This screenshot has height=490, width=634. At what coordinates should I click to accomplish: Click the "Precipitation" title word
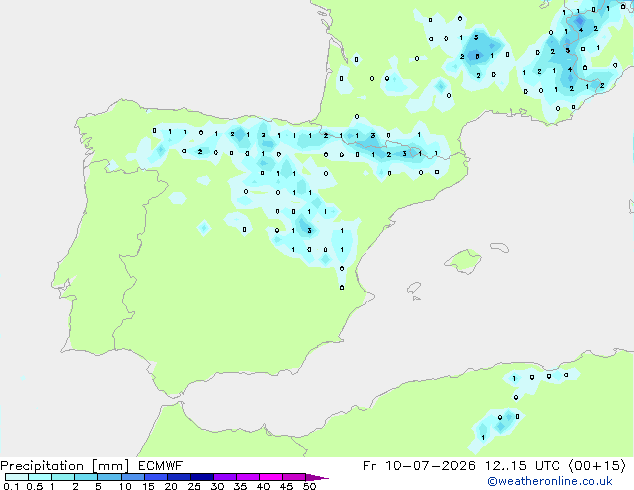coord(42,466)
